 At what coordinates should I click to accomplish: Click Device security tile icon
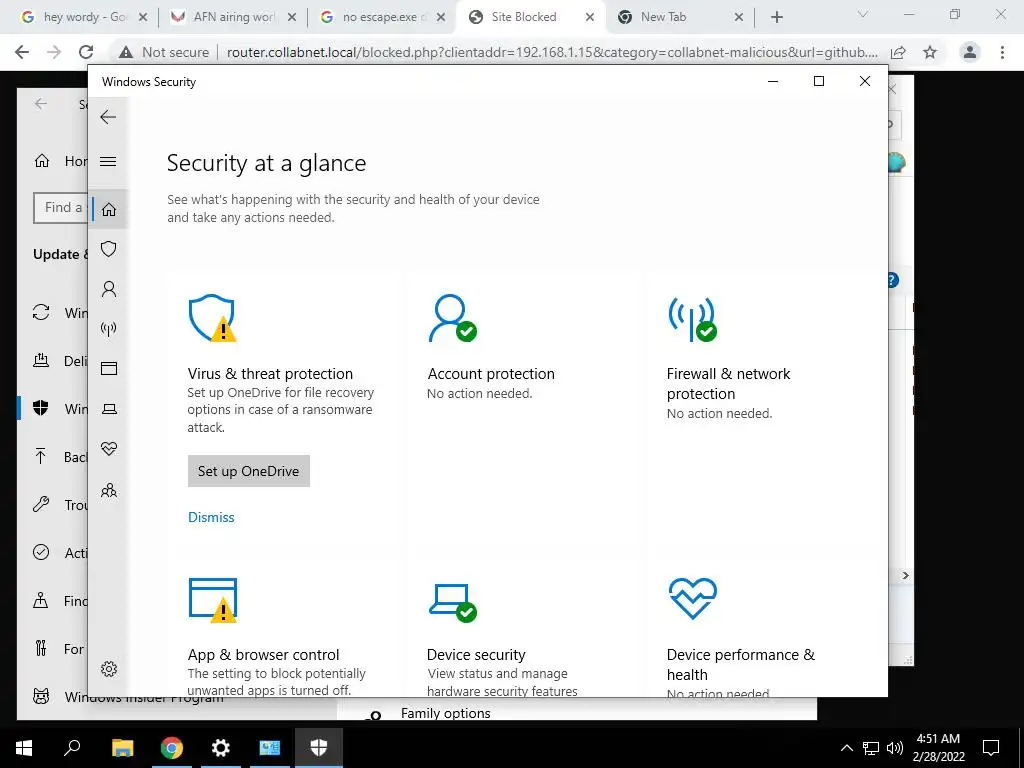[453, 602]
